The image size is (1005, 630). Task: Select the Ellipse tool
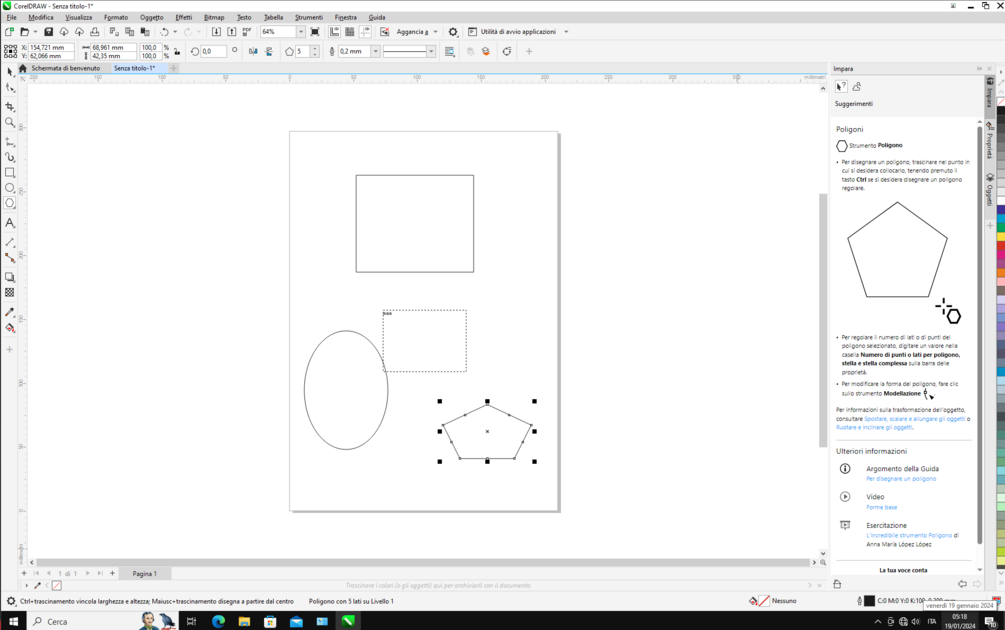[x=10, y=188]
